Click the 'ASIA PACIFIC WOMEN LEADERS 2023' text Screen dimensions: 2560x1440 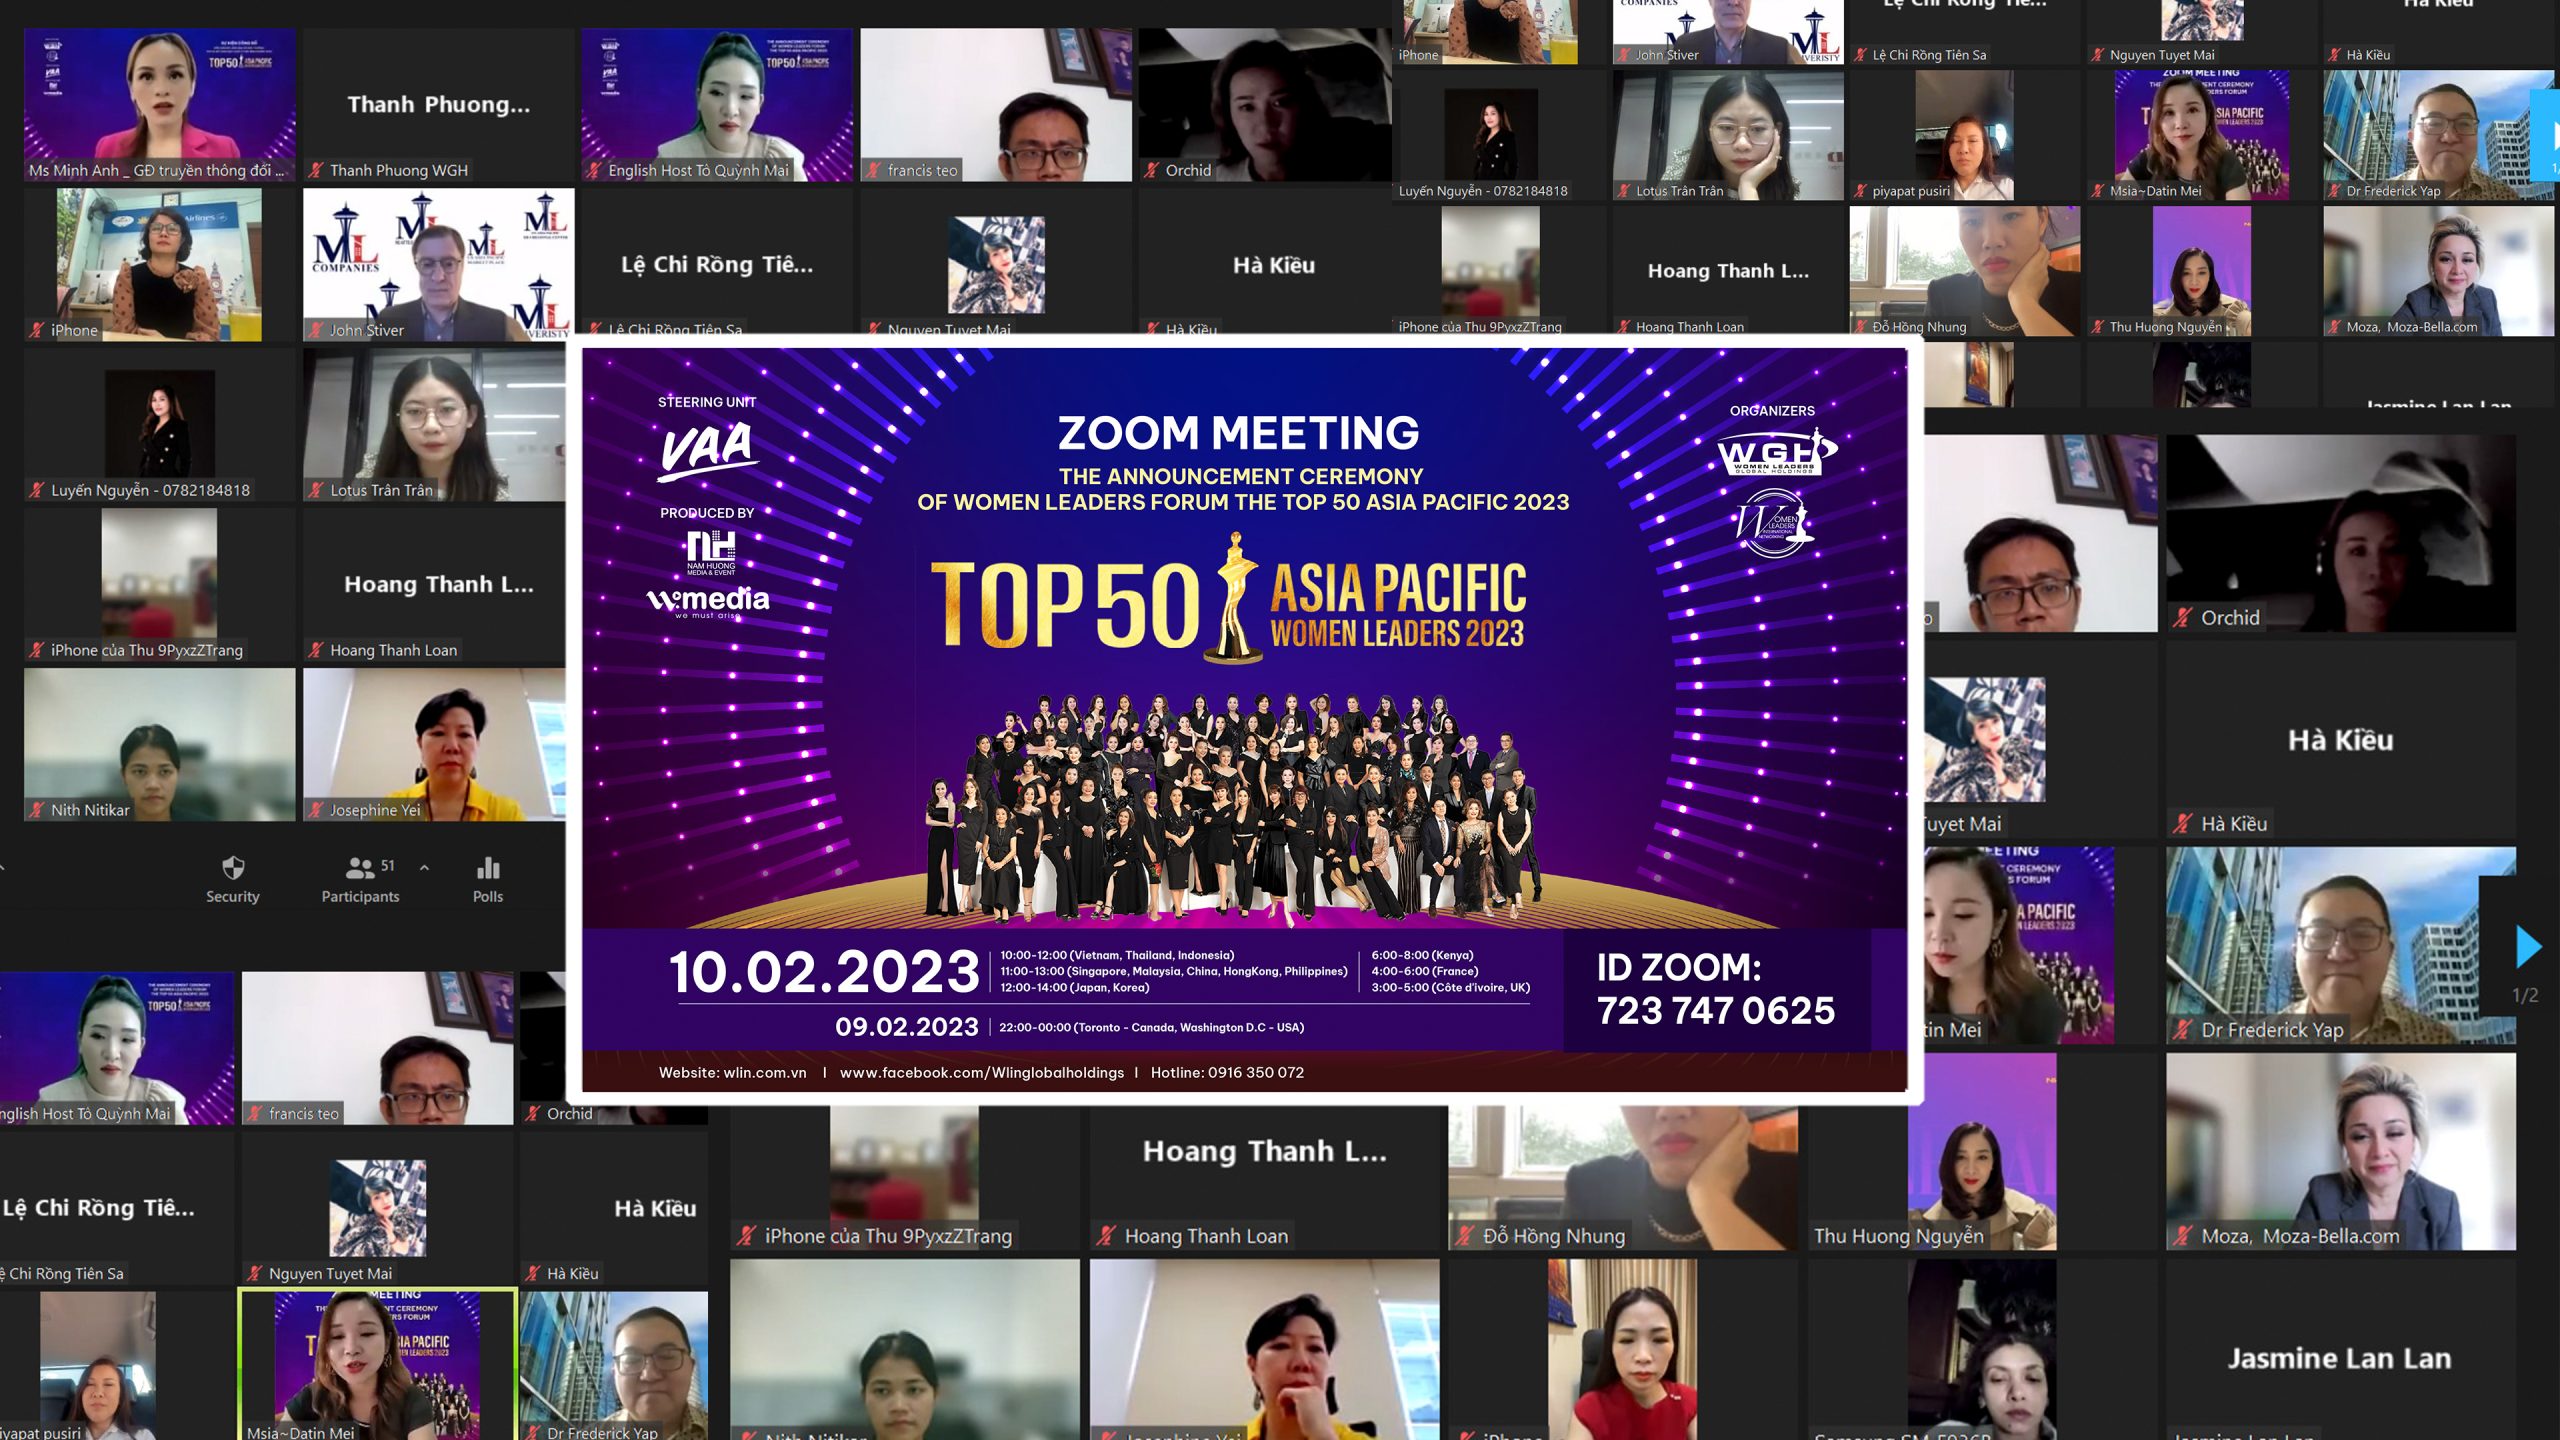(x=1398, y=605)
